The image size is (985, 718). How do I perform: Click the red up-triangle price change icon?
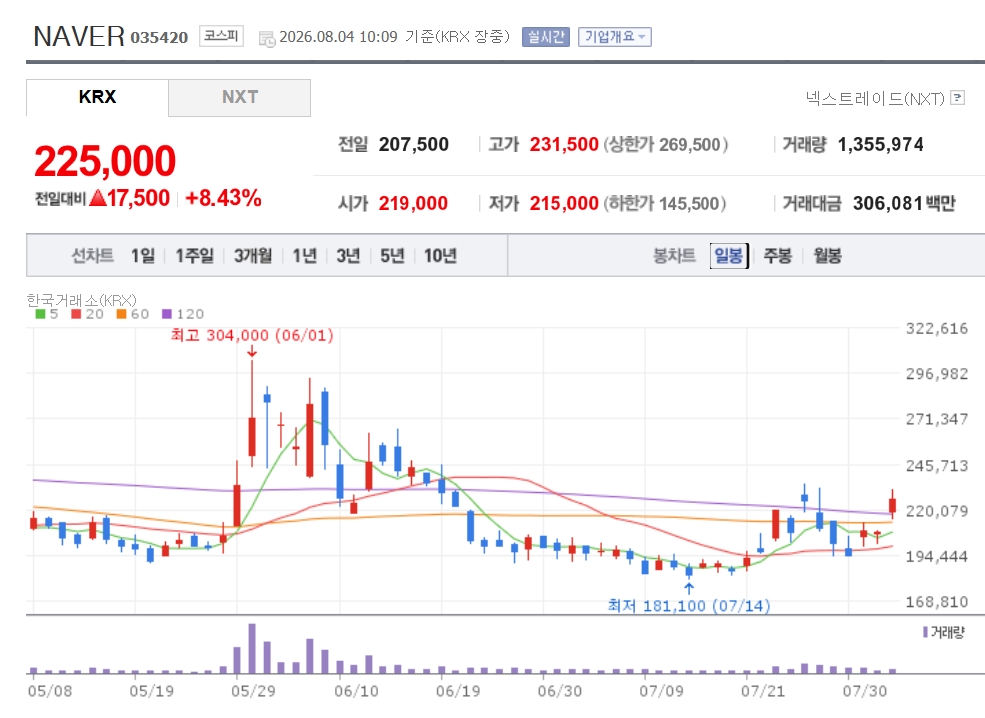click(x=97, y=199)
